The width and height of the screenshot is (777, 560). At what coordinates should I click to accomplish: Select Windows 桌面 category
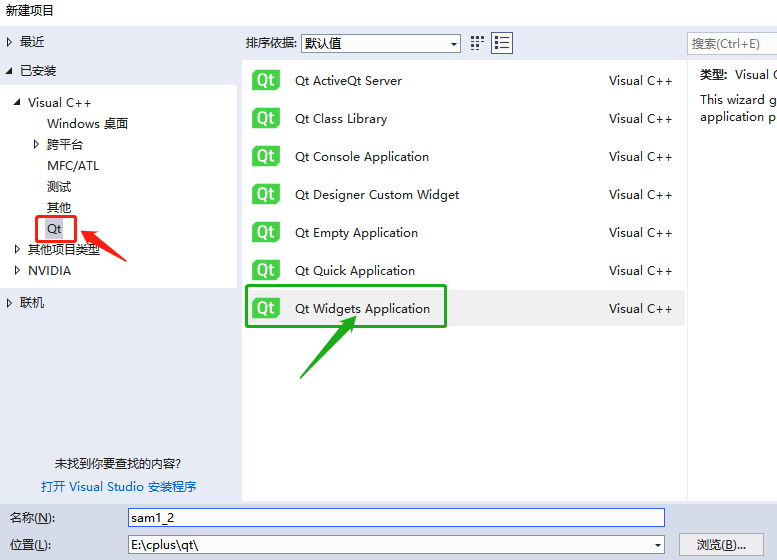[x=87, y=123]
